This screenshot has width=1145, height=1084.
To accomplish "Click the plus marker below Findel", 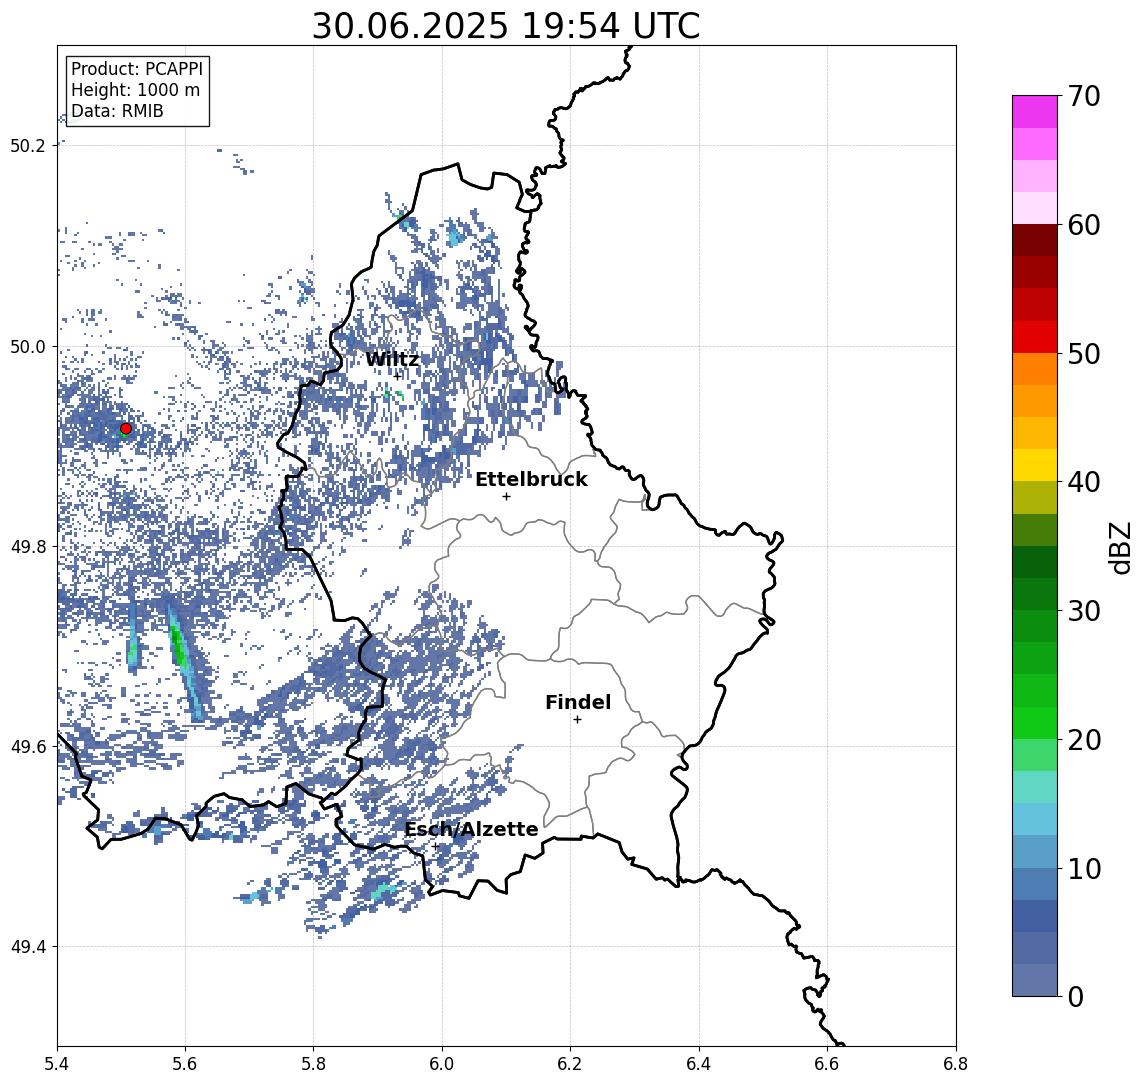I will [x=577, y=720].
